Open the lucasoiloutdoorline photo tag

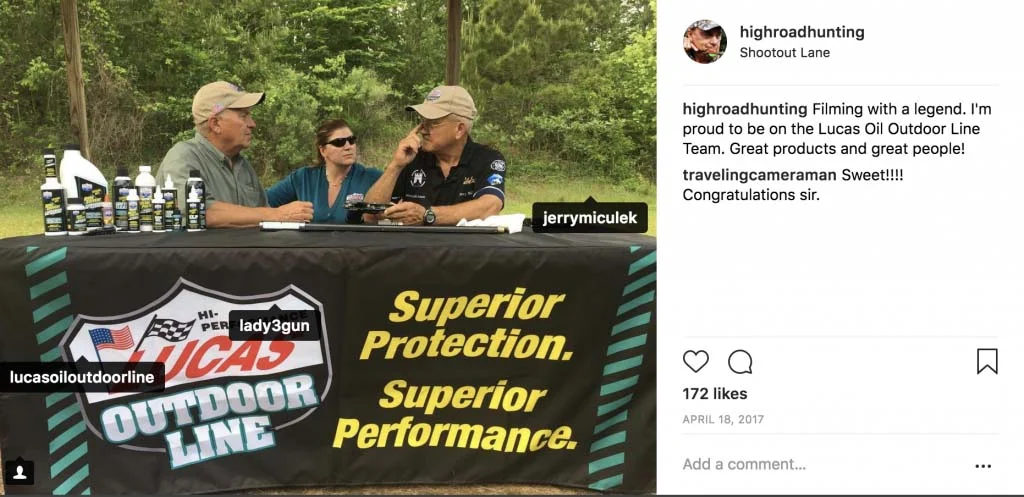click(82, 377)
